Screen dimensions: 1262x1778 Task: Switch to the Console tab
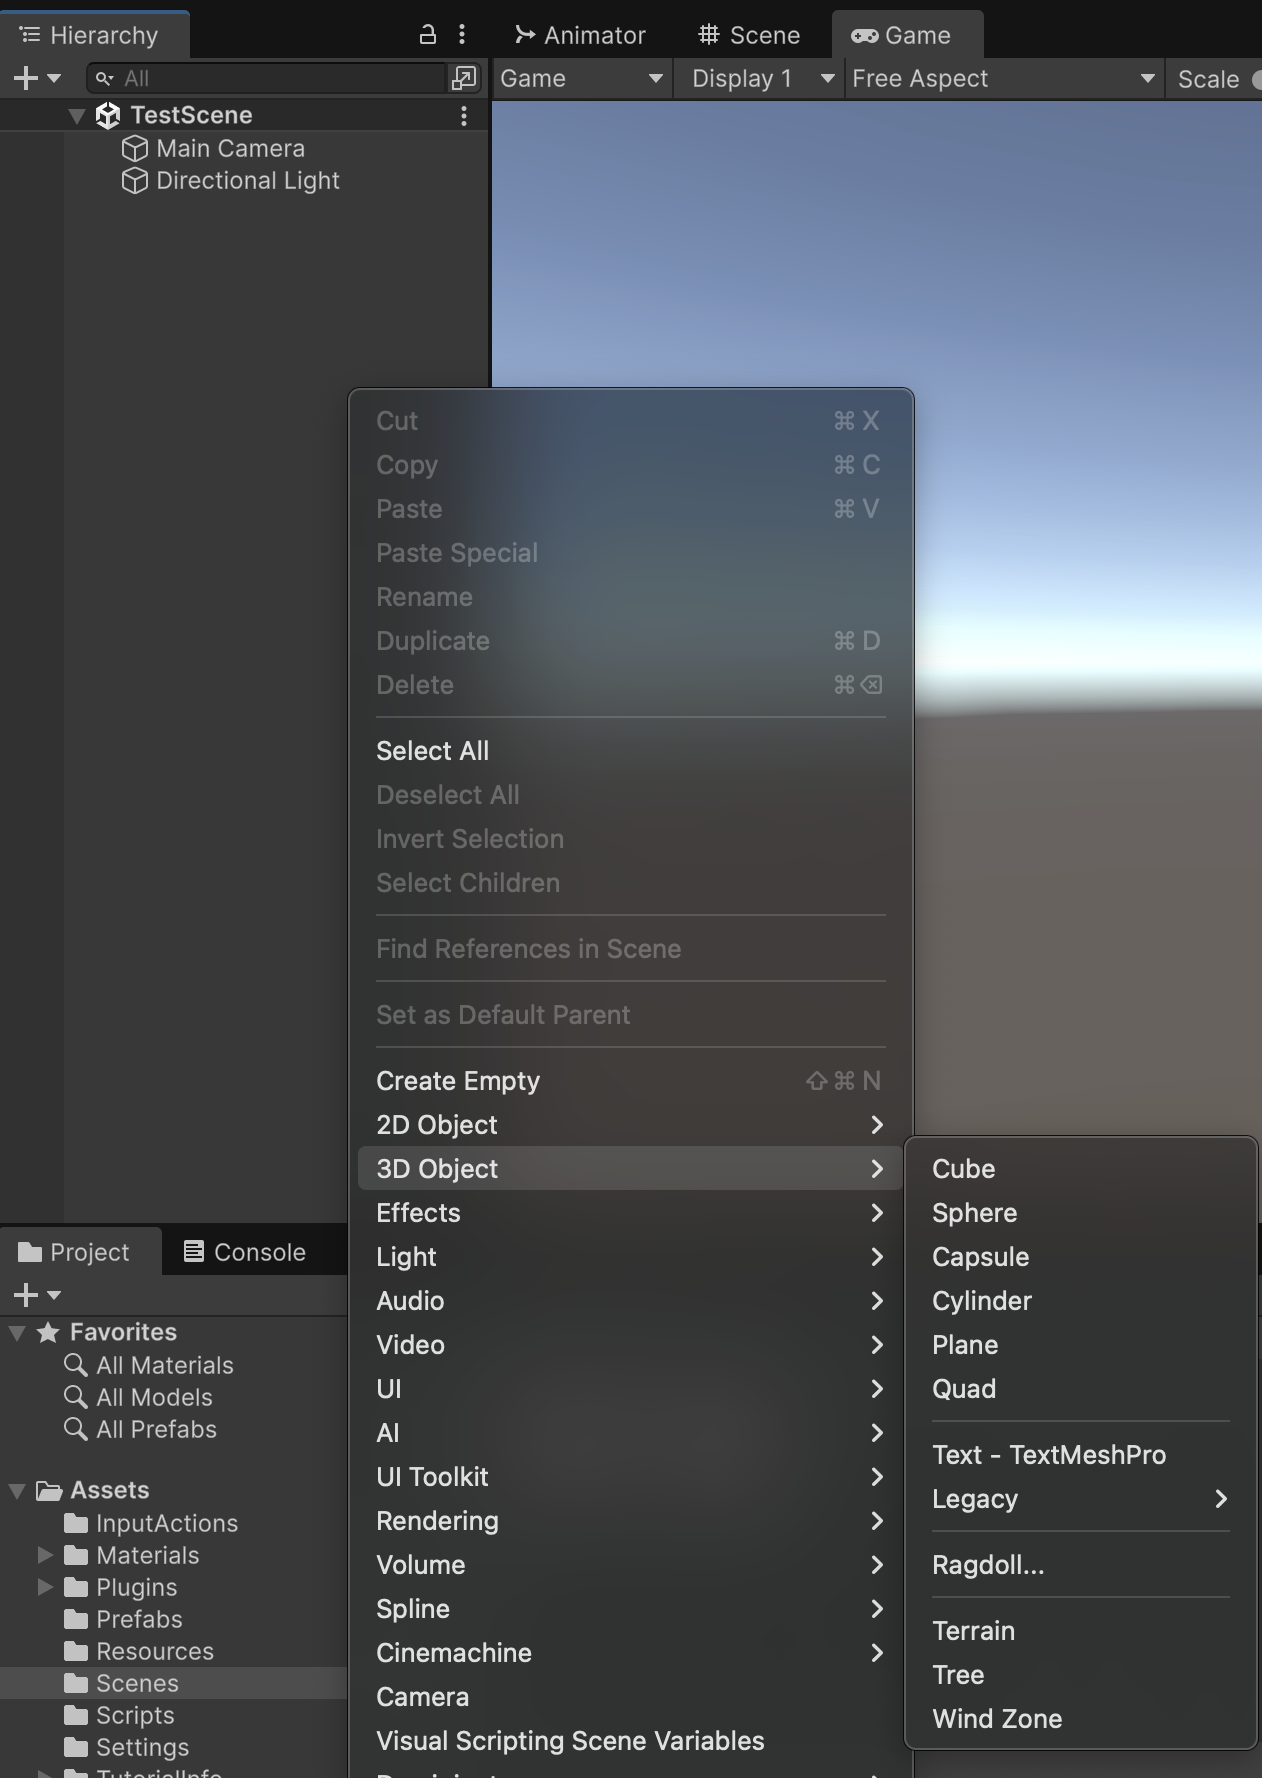[245, 1252]
